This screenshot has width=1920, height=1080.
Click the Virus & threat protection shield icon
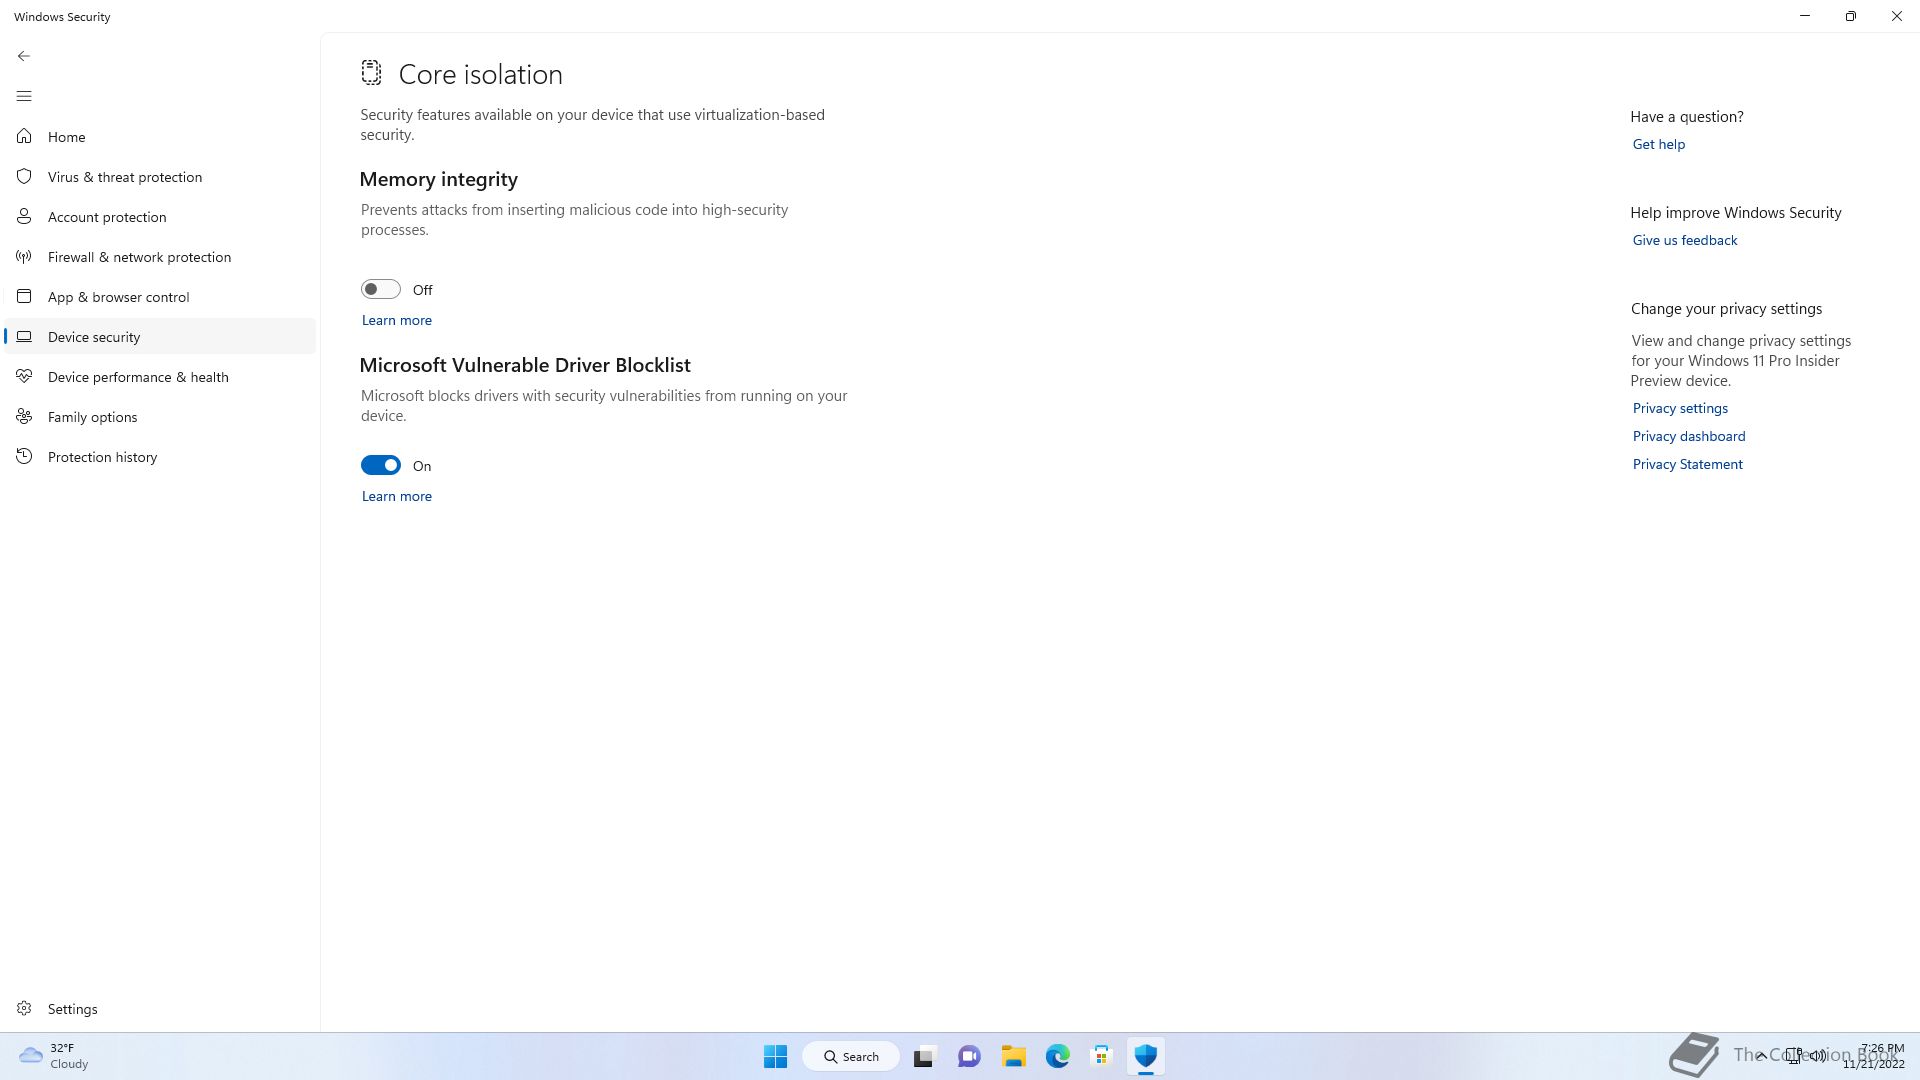tap(24, 176)
